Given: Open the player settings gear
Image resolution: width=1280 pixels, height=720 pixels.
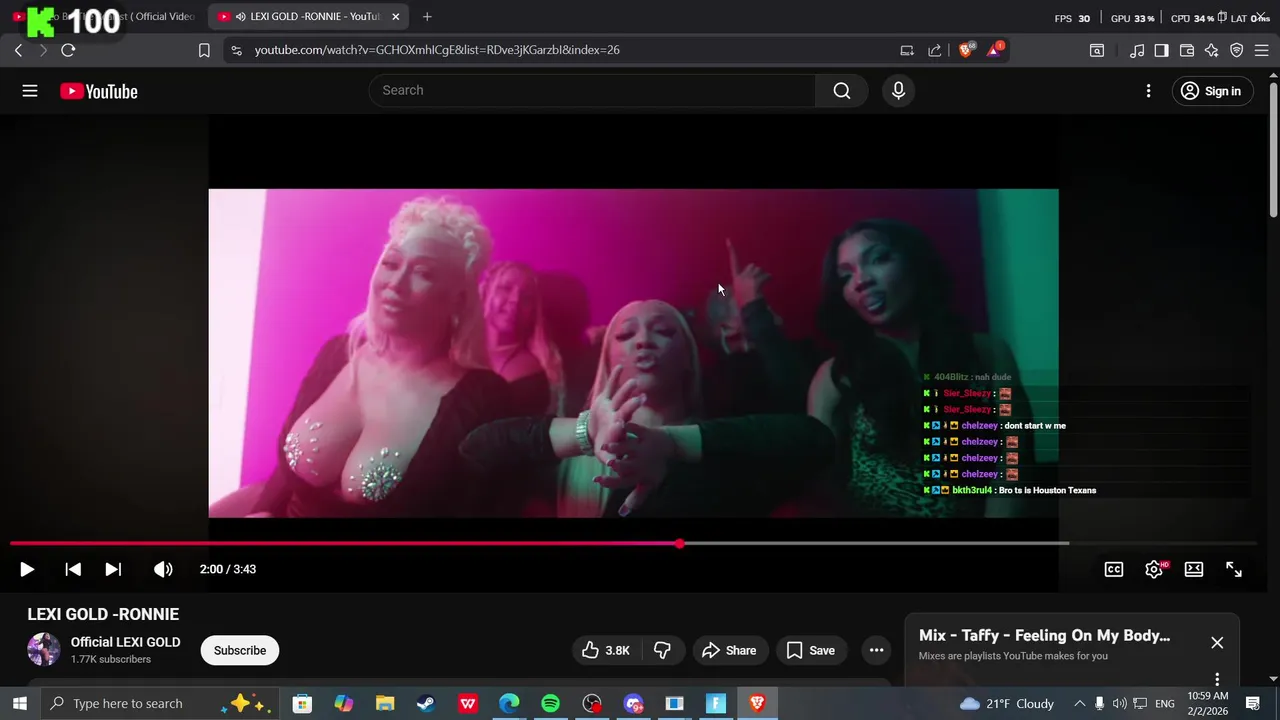Looking at the screenshot, I should [1154, 569].
